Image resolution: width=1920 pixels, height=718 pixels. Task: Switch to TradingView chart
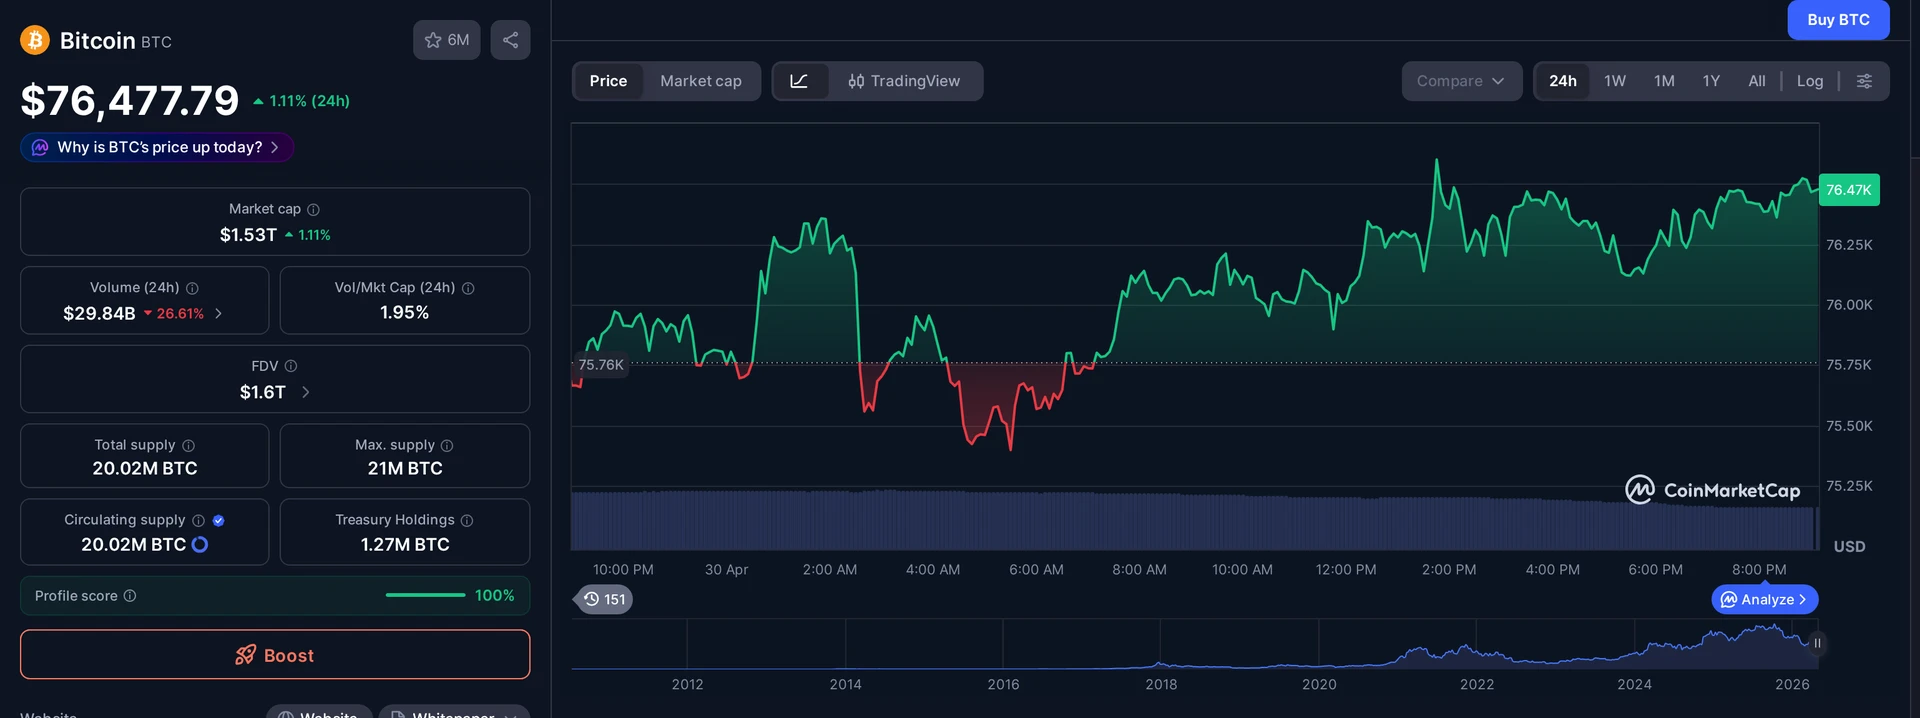pos(904,81)
